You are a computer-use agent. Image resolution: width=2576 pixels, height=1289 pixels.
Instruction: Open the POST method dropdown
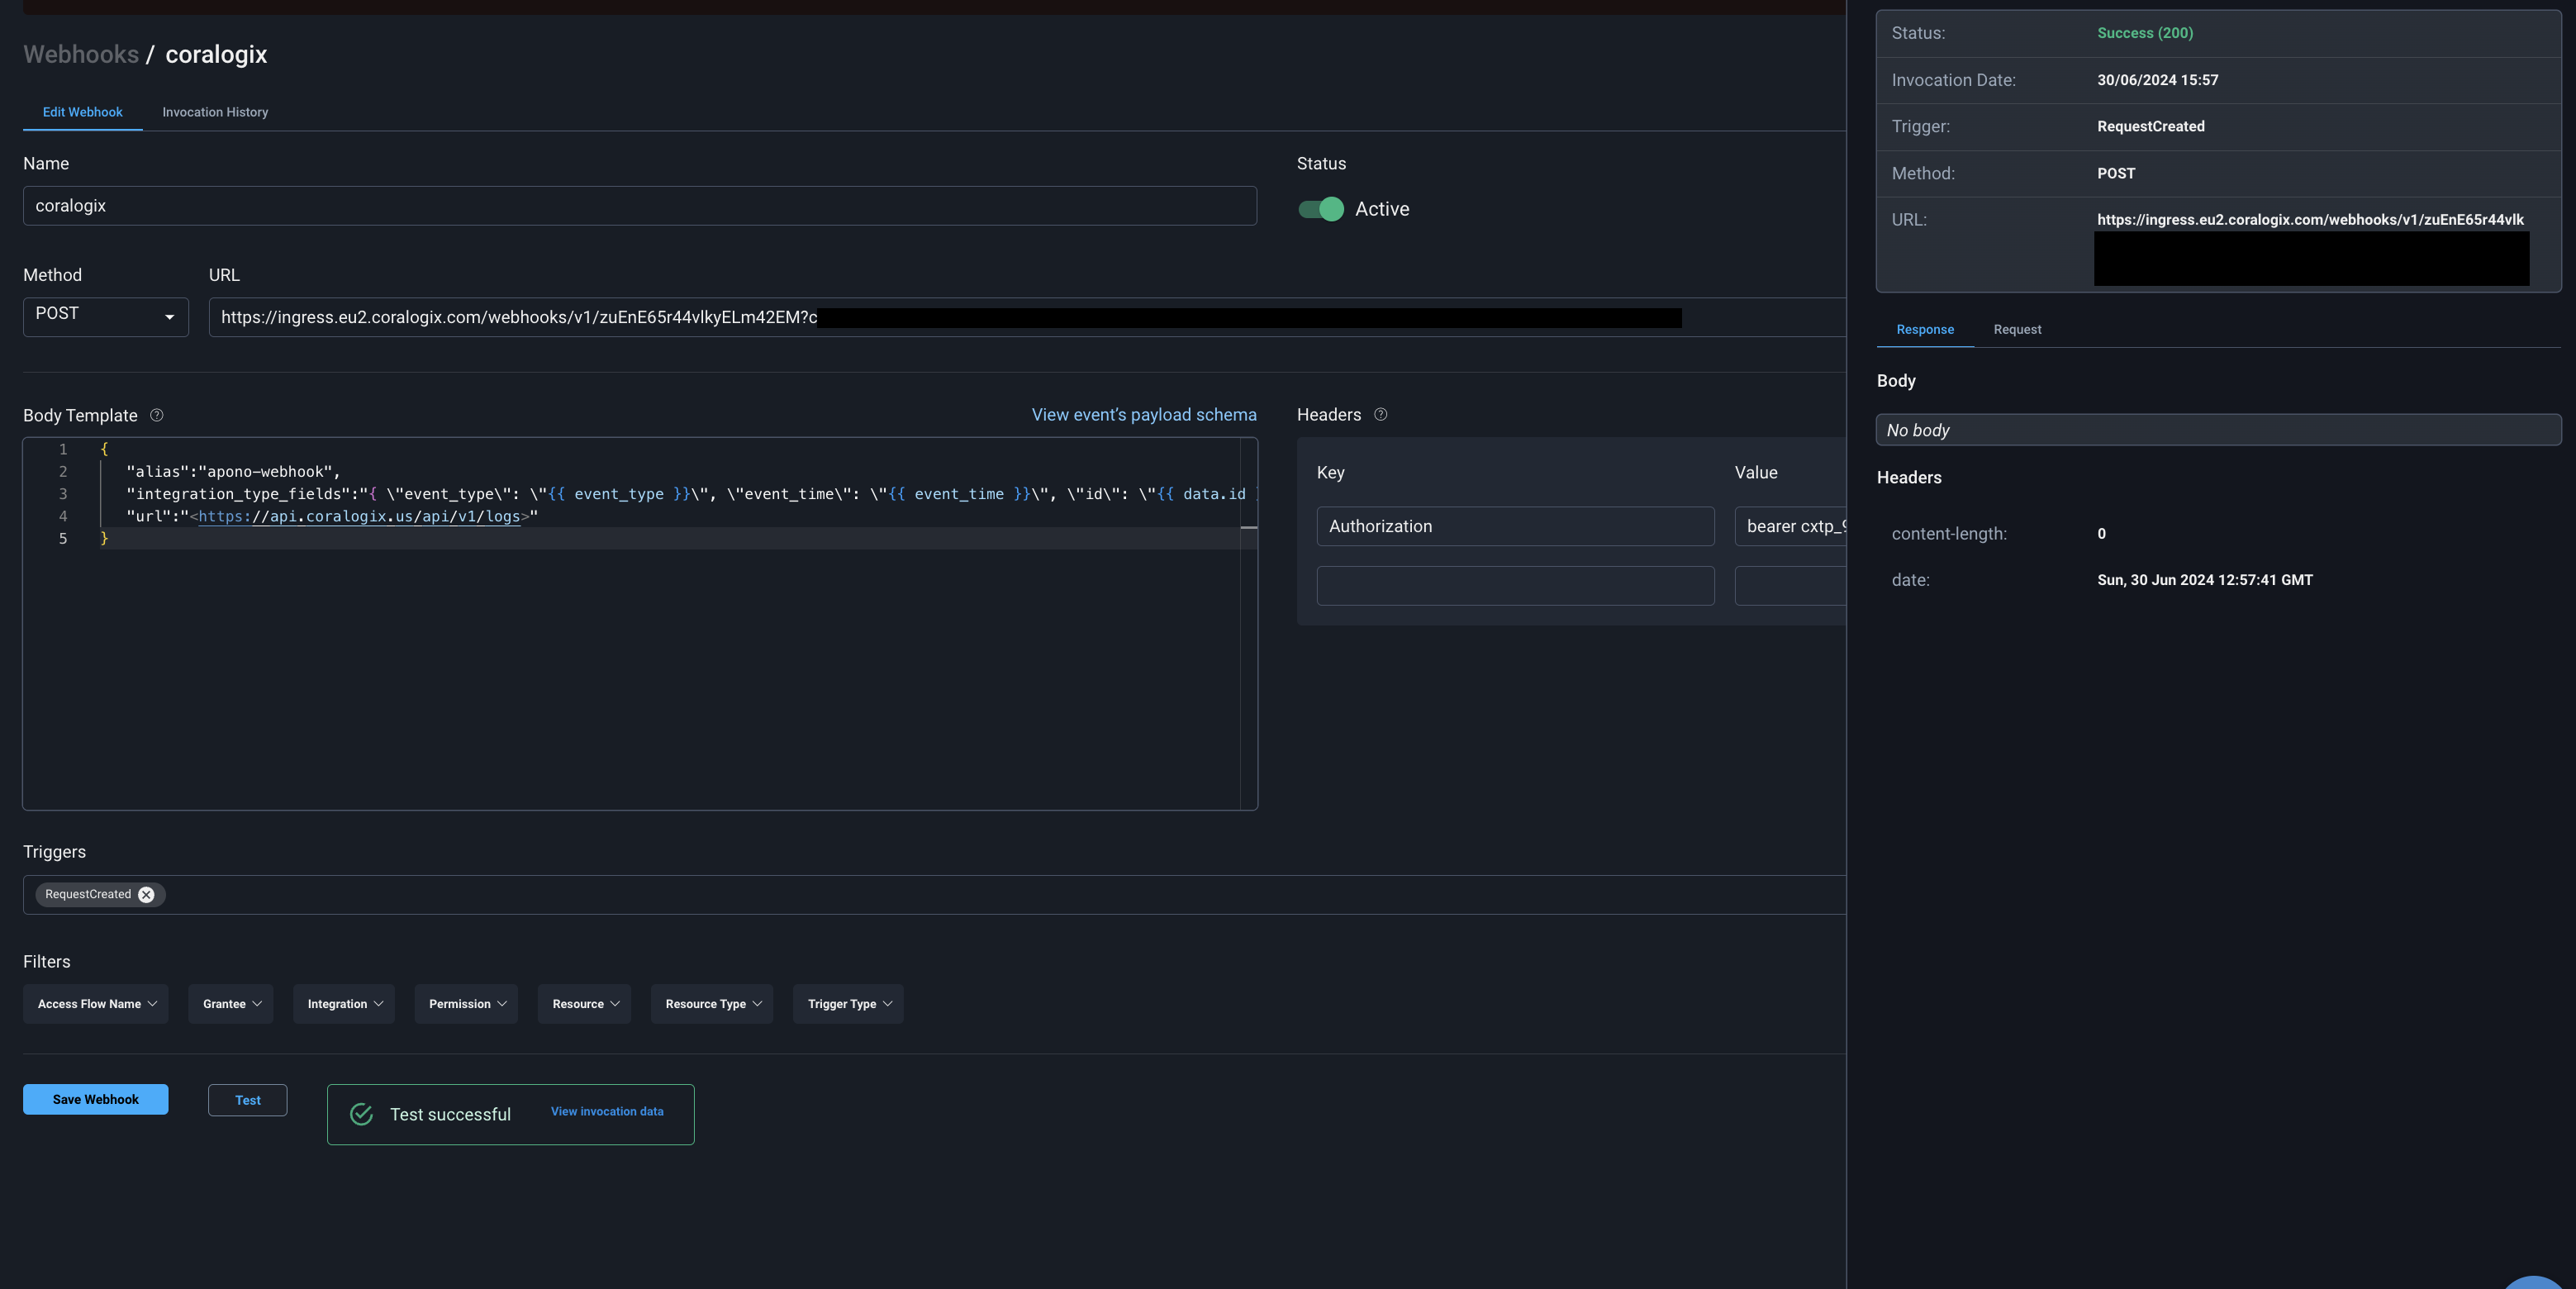tap(105, 316)
